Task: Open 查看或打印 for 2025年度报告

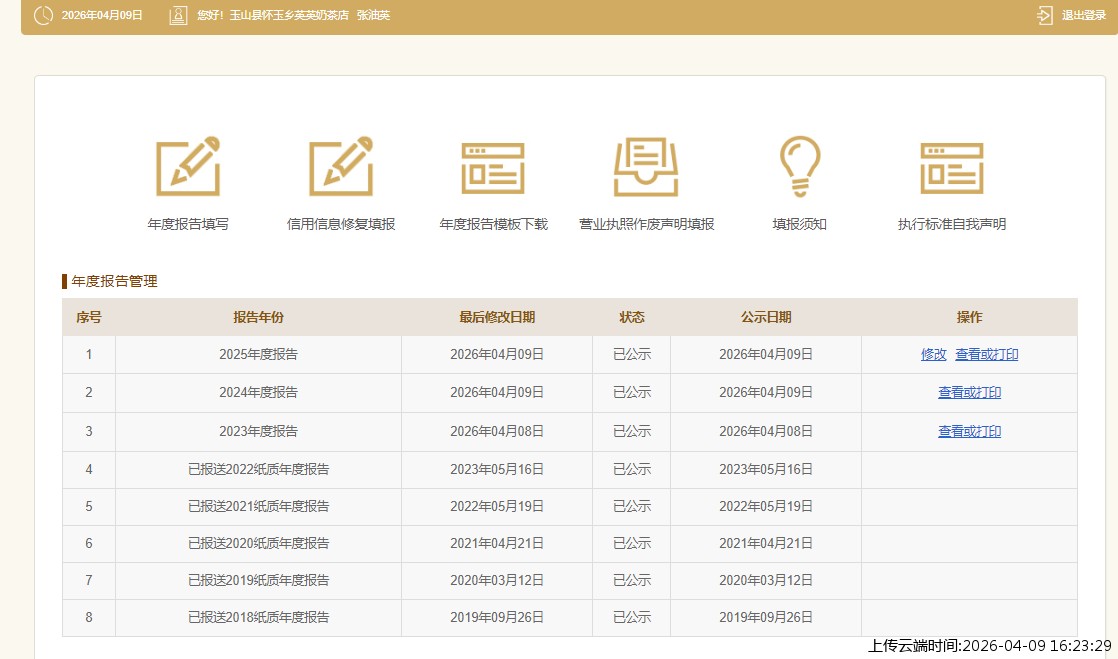Action: point(986,354)
